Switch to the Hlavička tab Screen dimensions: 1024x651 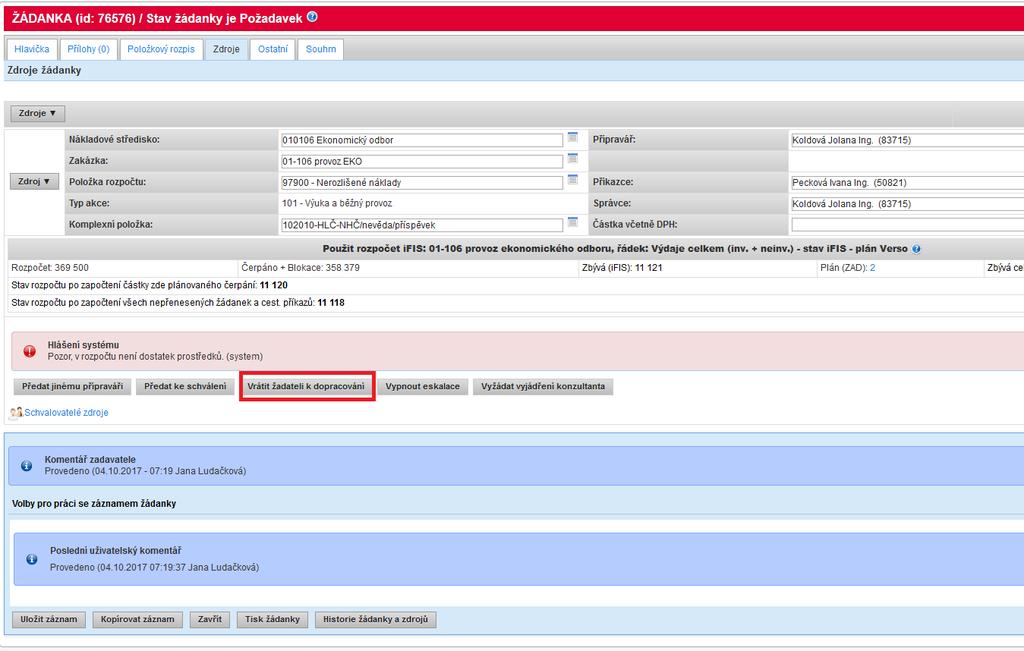tap(31, 49)
